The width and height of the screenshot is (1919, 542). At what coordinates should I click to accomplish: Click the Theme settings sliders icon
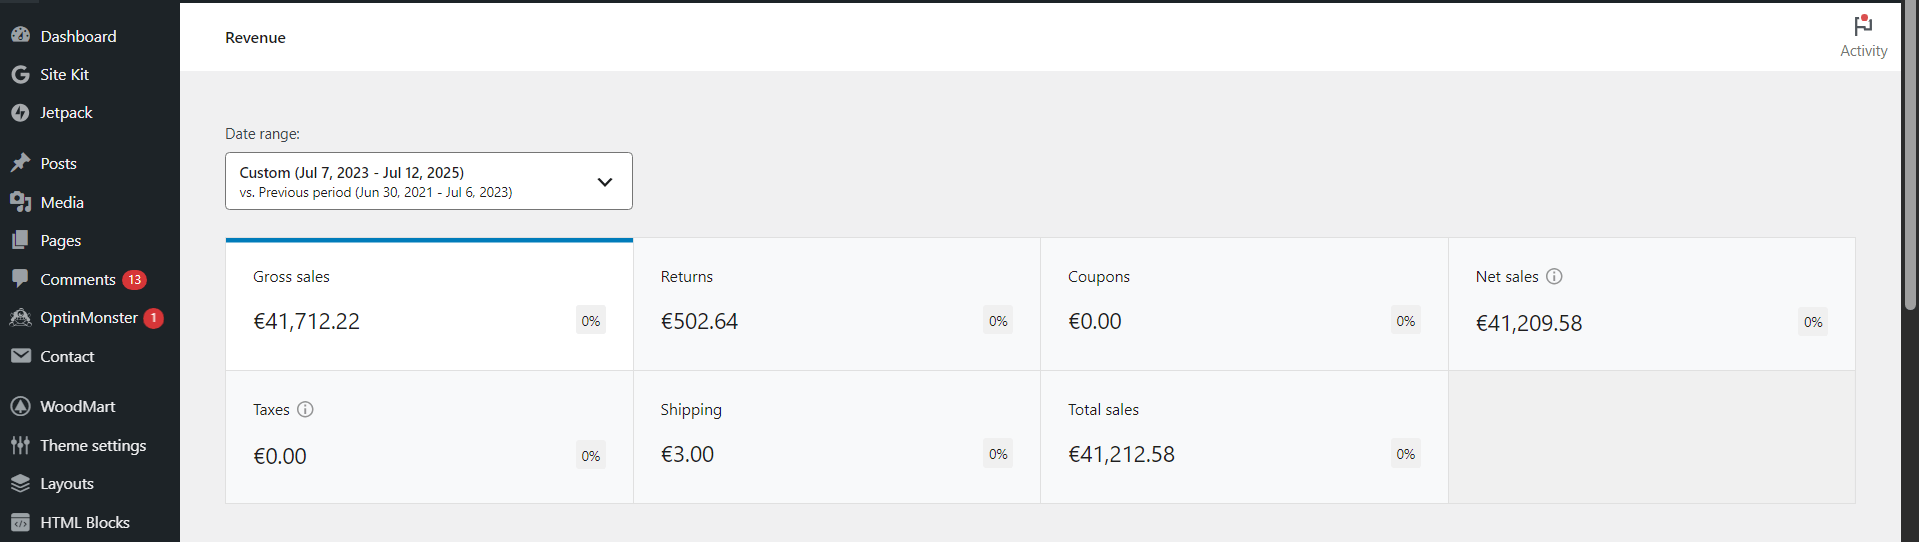click(20, 445)
